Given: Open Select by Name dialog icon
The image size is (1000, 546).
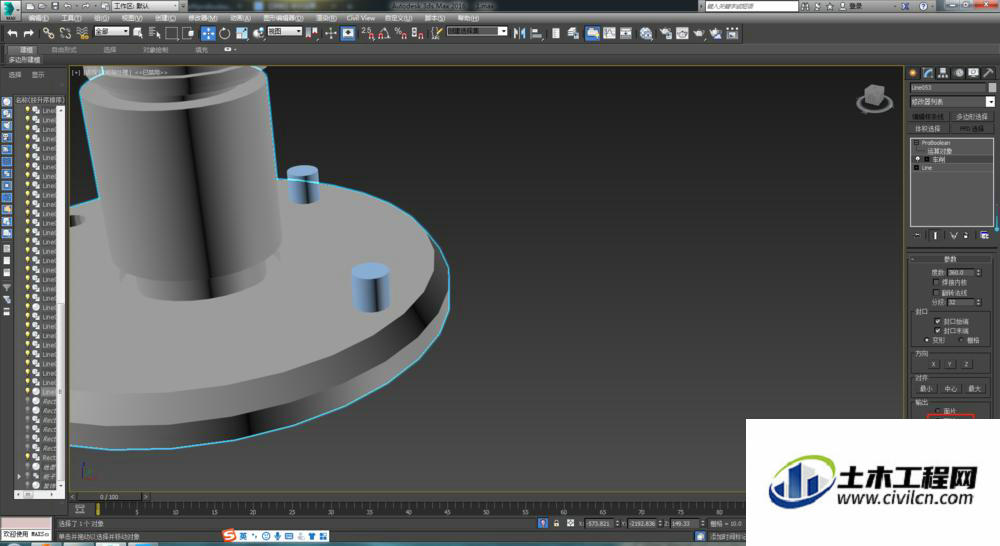Looking at the screenshot, I should click(154, 33).
